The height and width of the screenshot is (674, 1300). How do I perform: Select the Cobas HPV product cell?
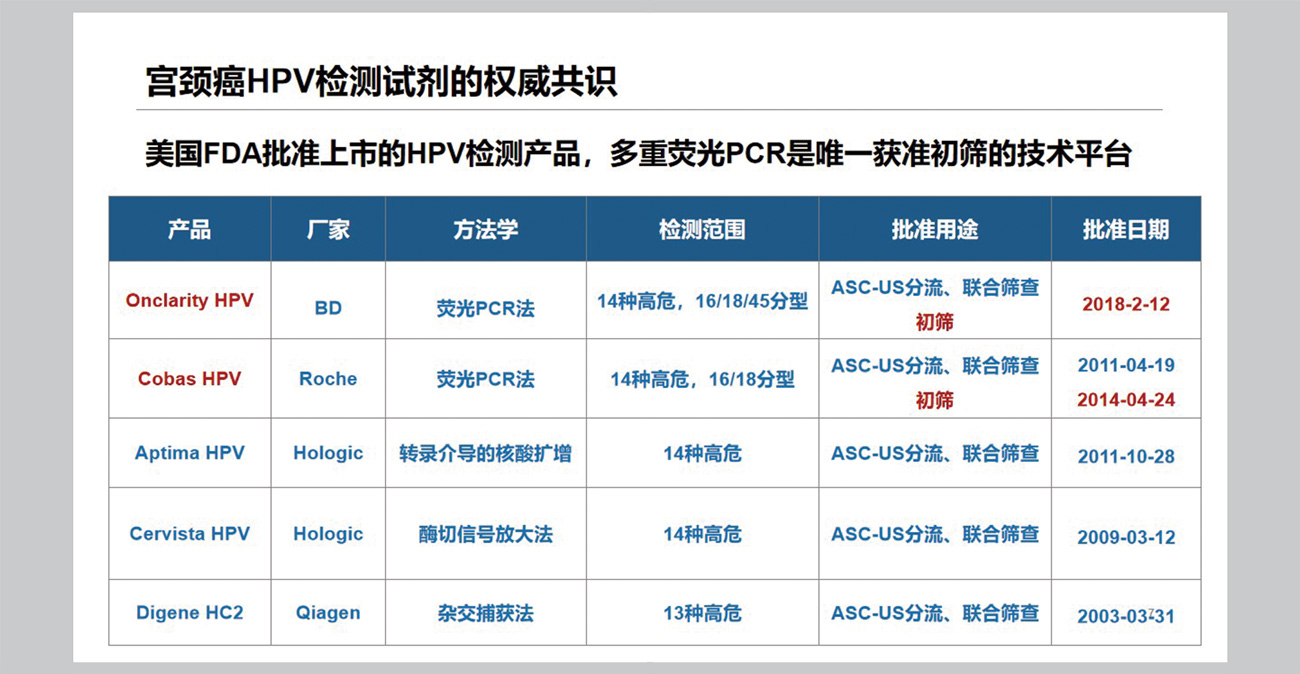tap(189, 379)
